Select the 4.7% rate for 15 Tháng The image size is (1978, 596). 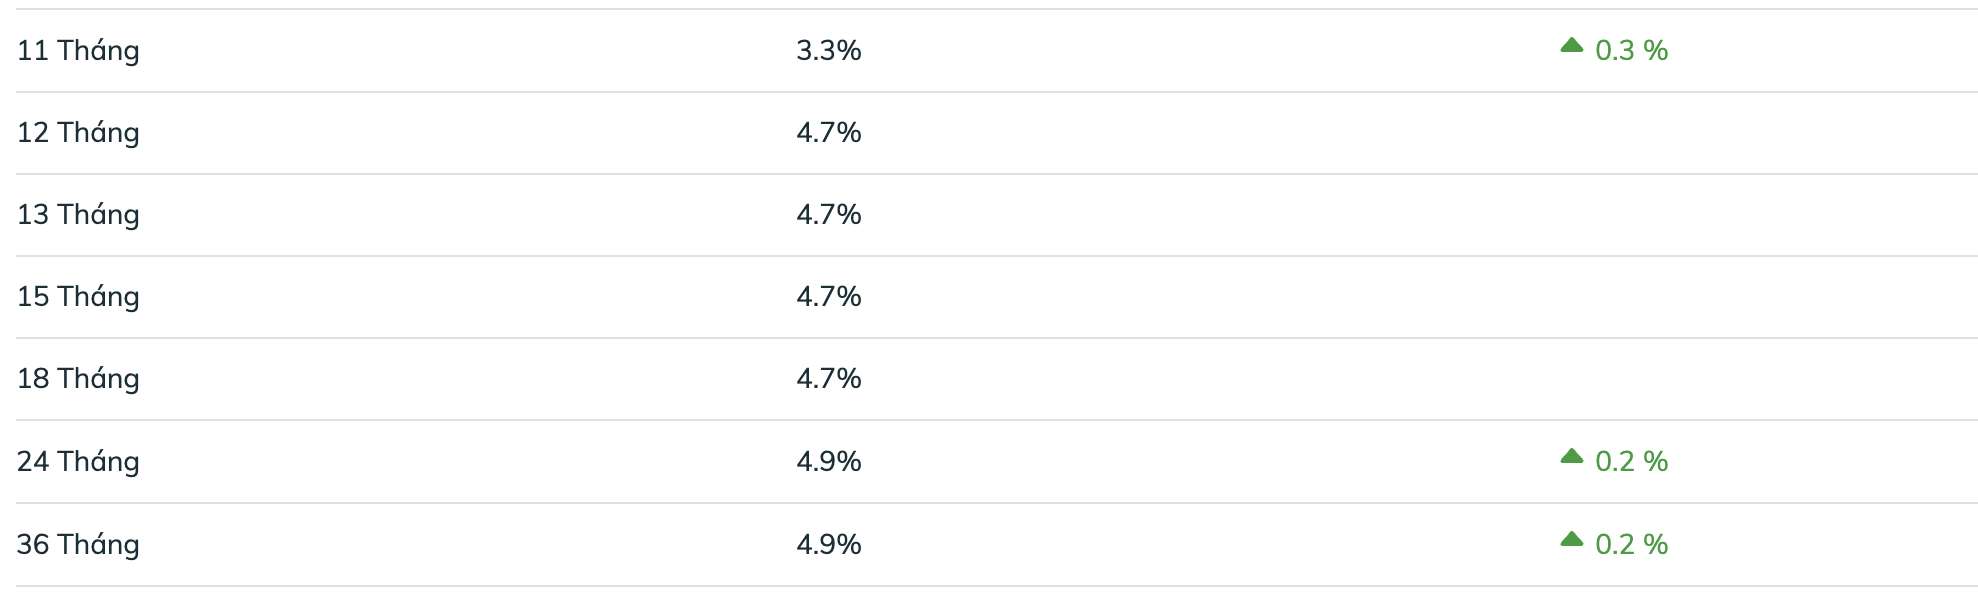(x=828, y=296)
